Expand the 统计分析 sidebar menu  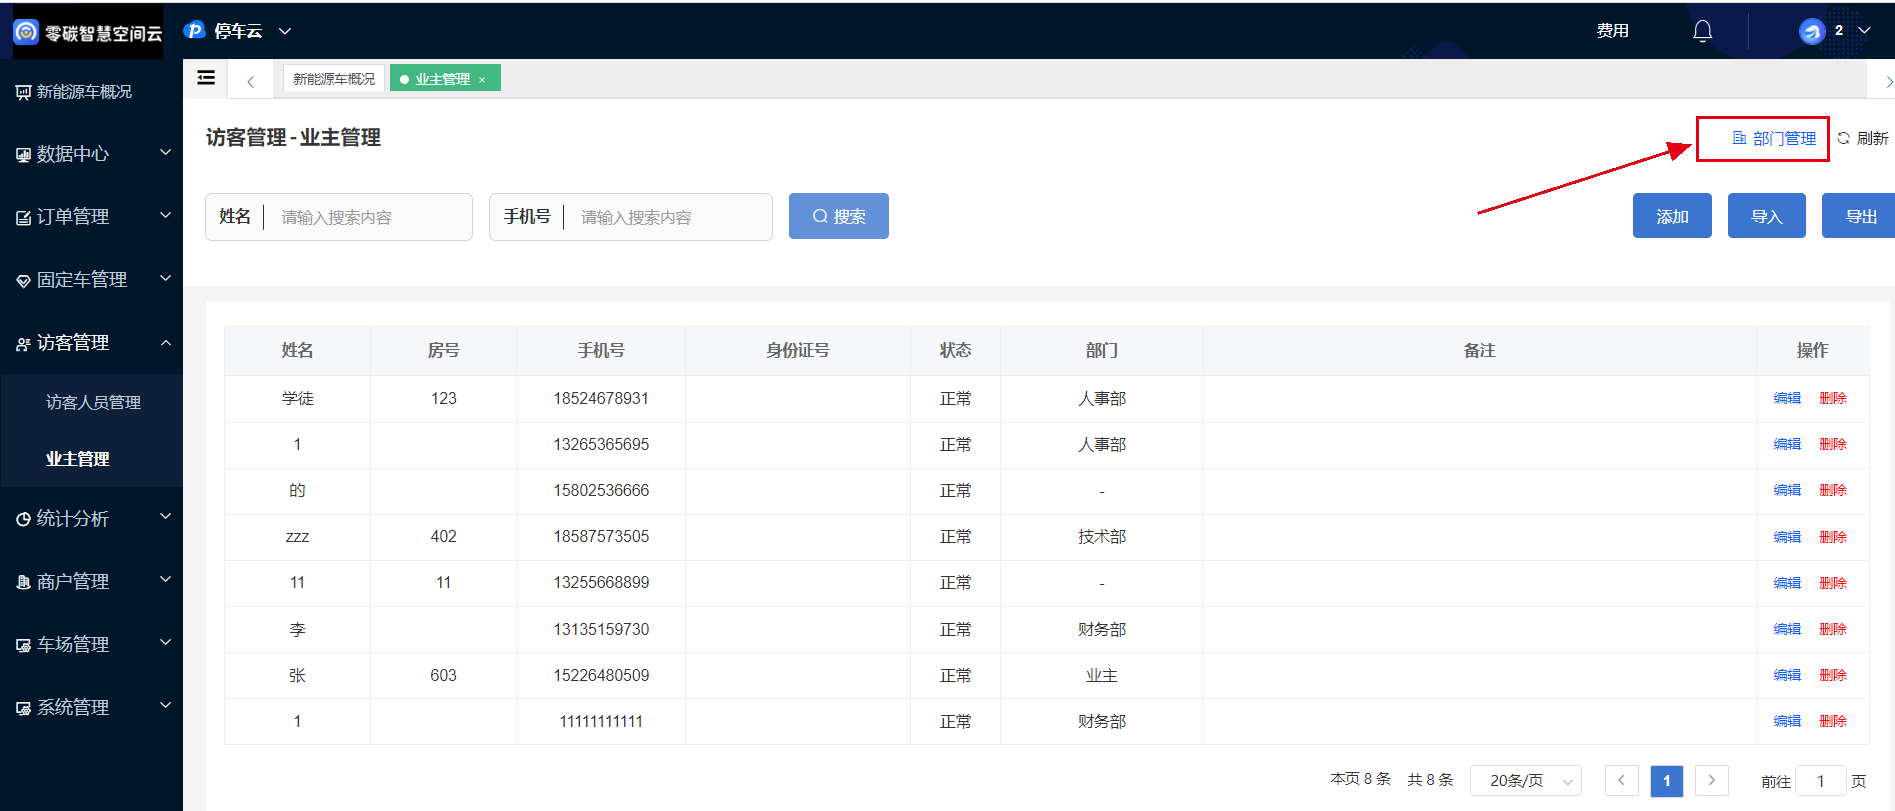point(91,519)
